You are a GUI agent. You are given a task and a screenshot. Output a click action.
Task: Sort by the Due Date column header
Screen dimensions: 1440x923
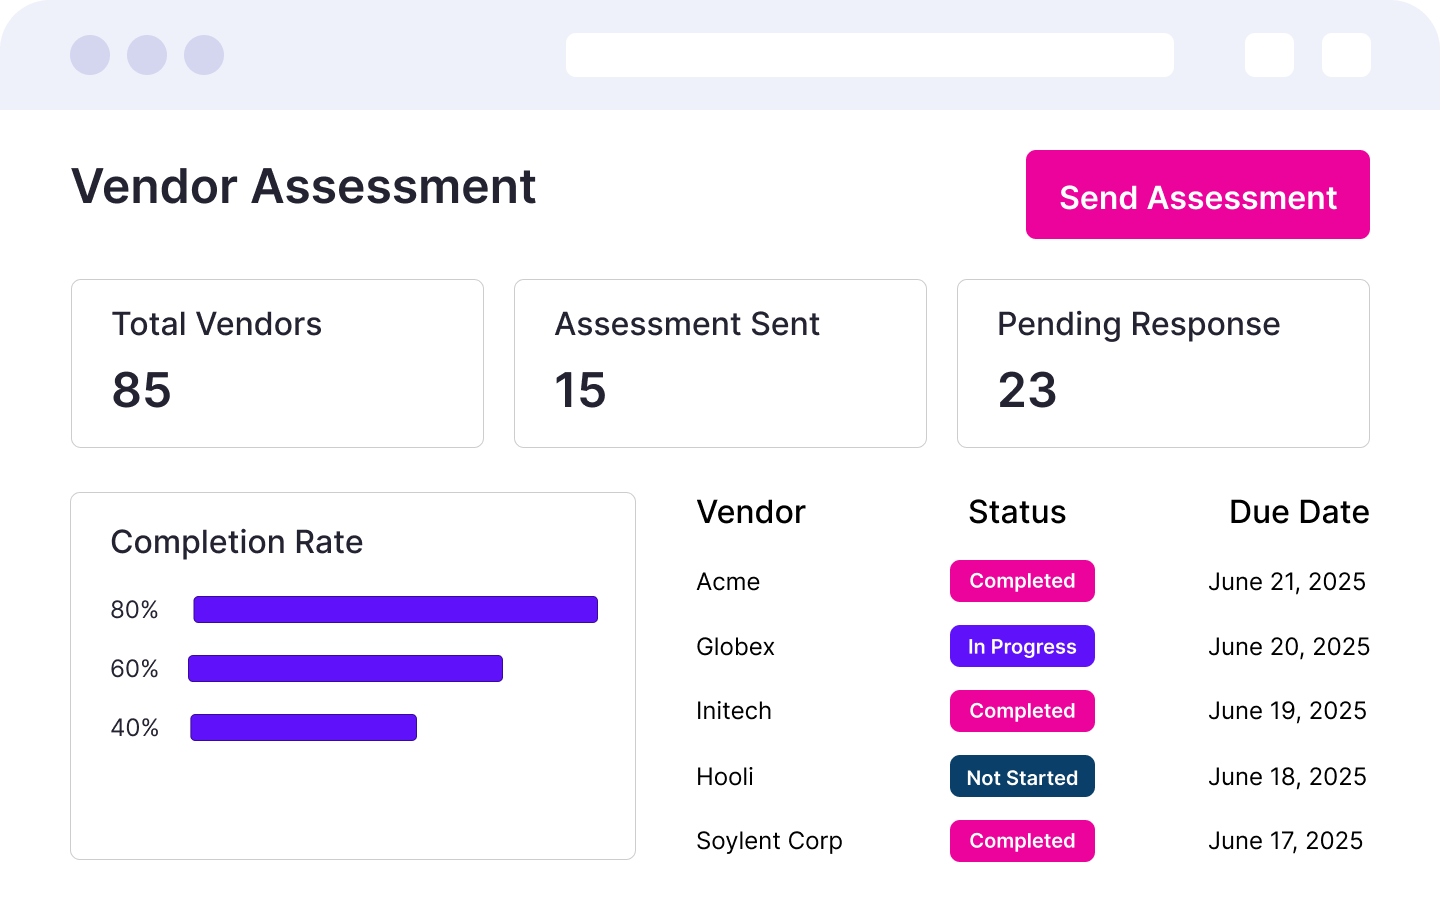[1298, 512]
